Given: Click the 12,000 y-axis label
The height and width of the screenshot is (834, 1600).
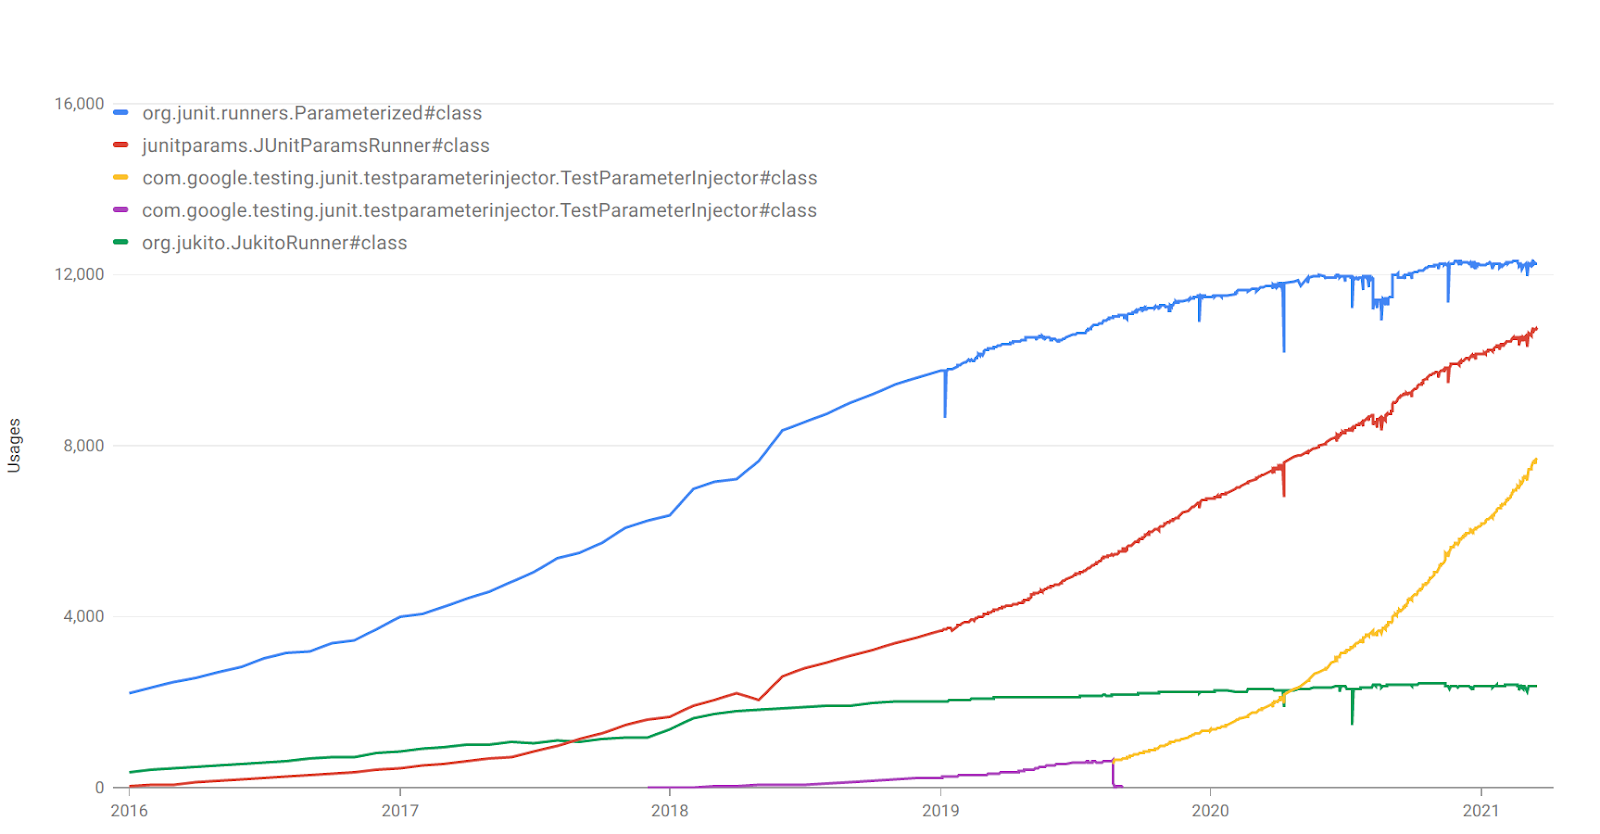Looking at the screenshot, I should click(x=79, y=274).
